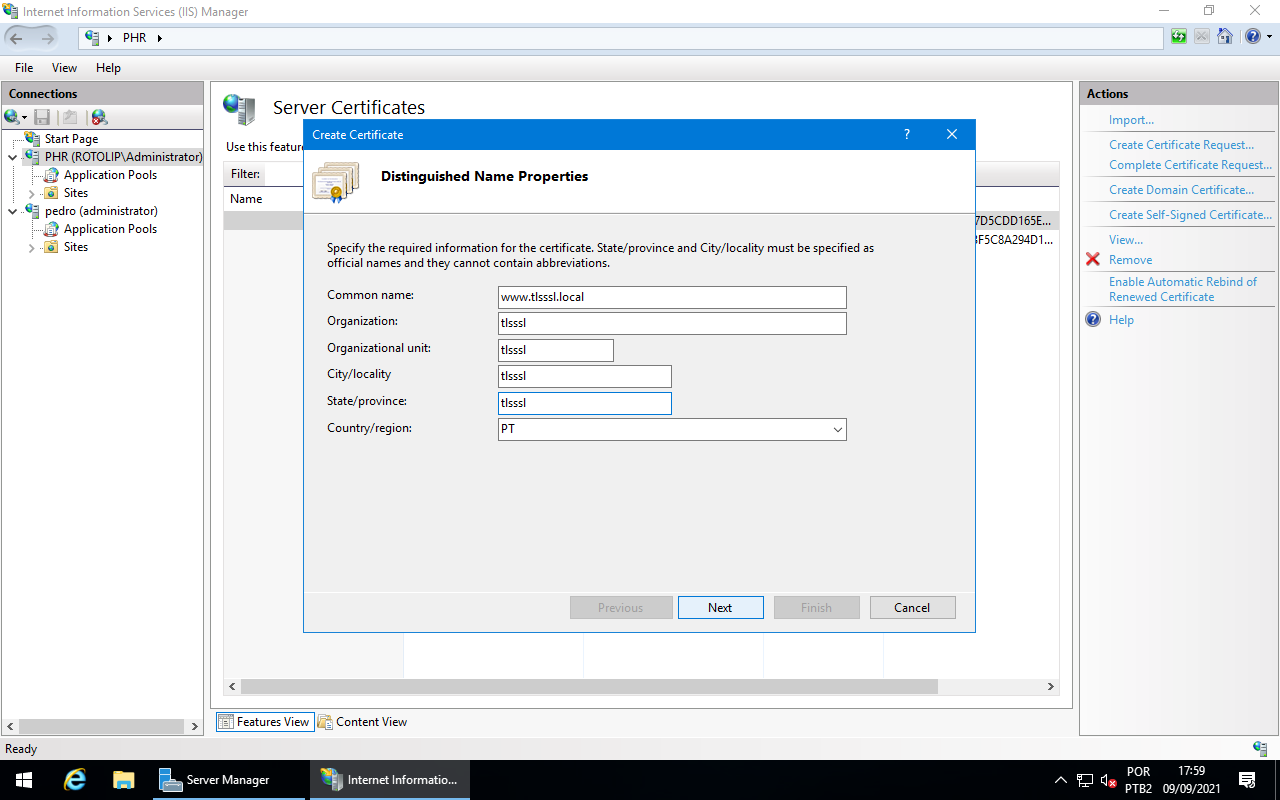Viewport: 1280px width, 800px height.
Task: Click the Help question mark icon
Action: click(1252, 36)
